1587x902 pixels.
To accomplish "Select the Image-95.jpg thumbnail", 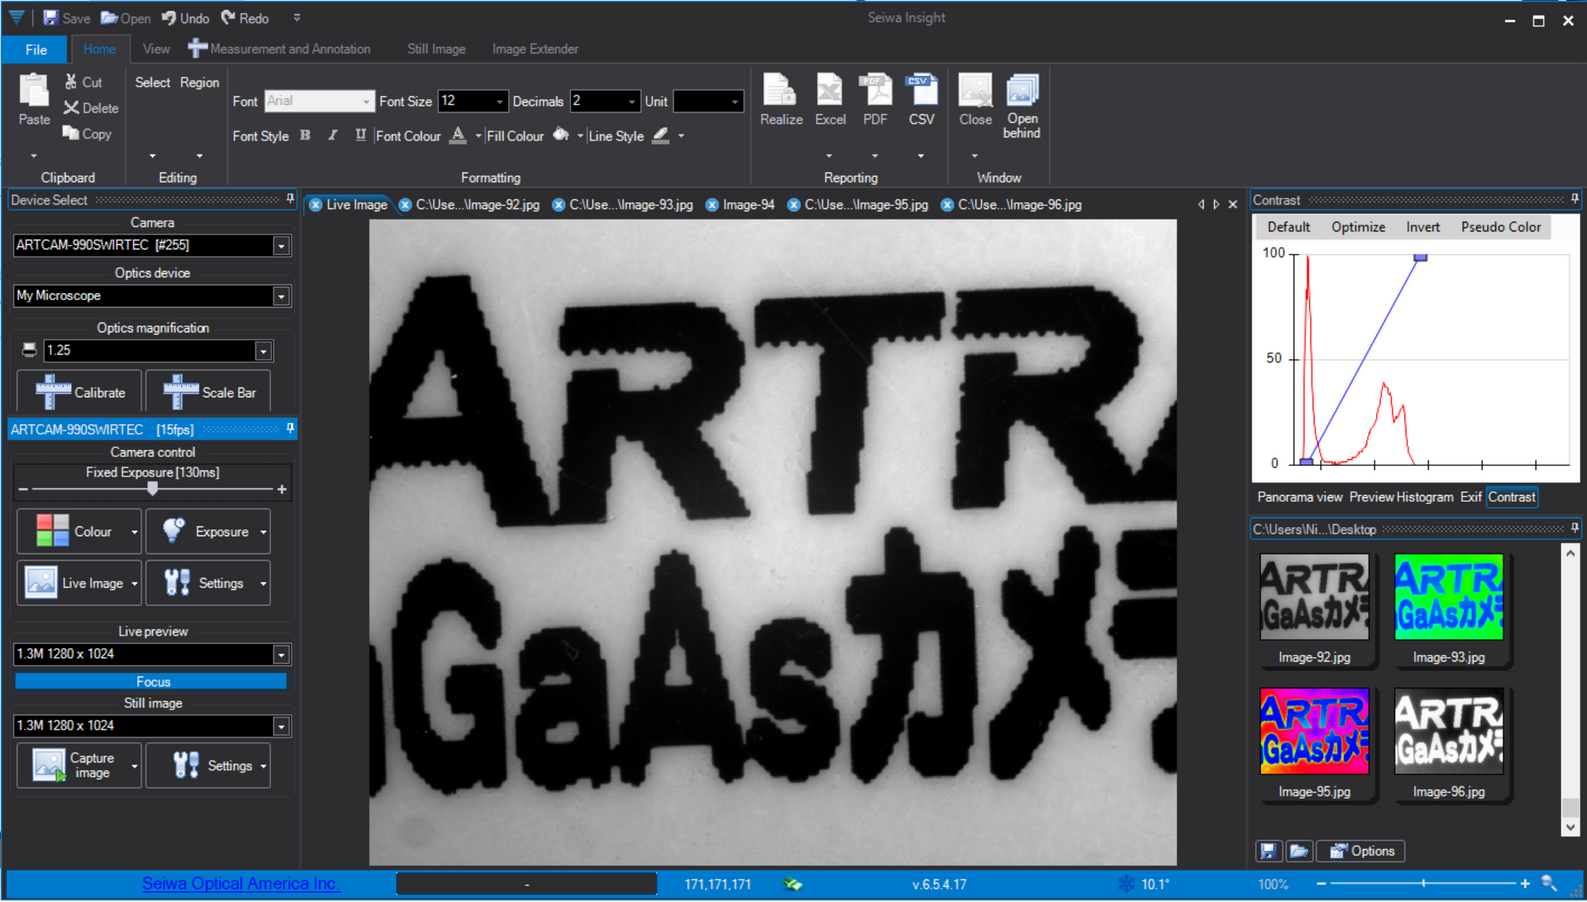I will tap(1314, 731).
